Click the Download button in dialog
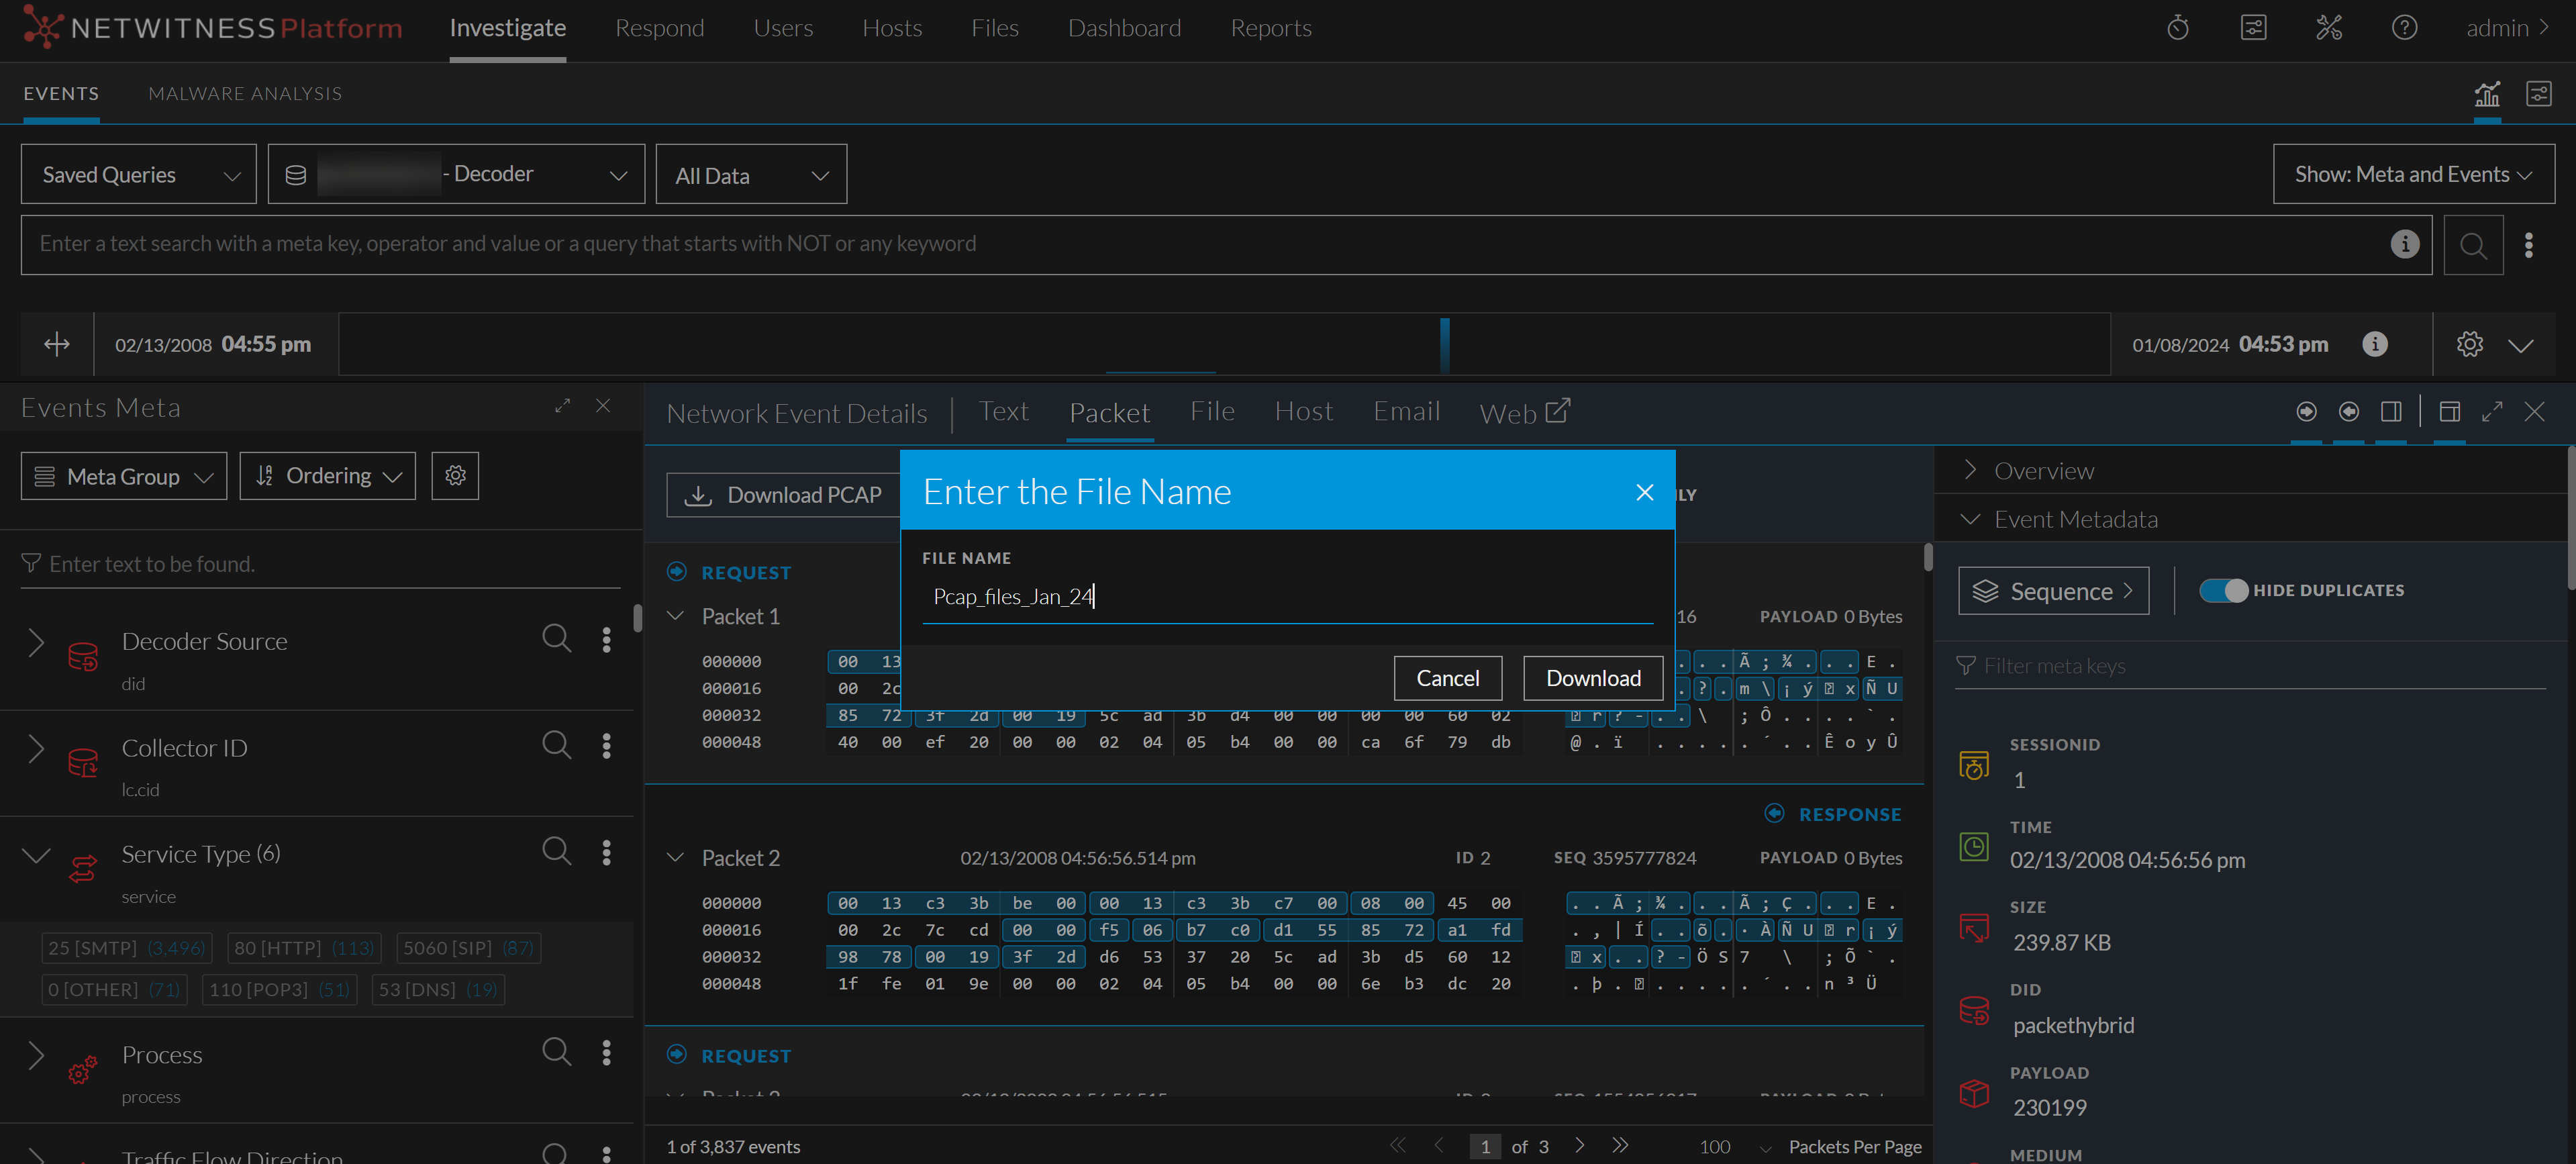Image resolution: width=2576 pixels, height=1164 pixels. point(1592,678)
